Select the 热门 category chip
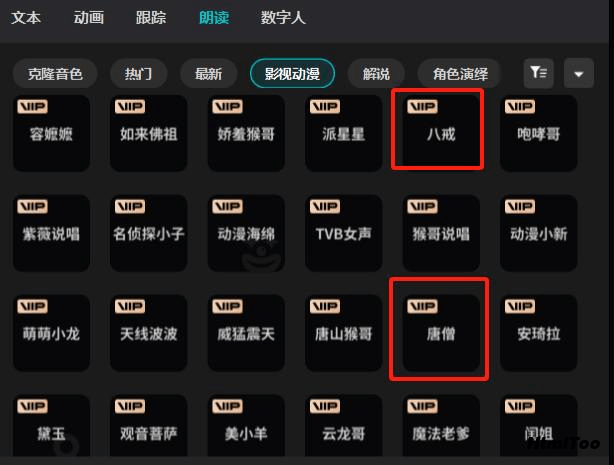Viewport: 614px width, 465px height. pos(139,74)
